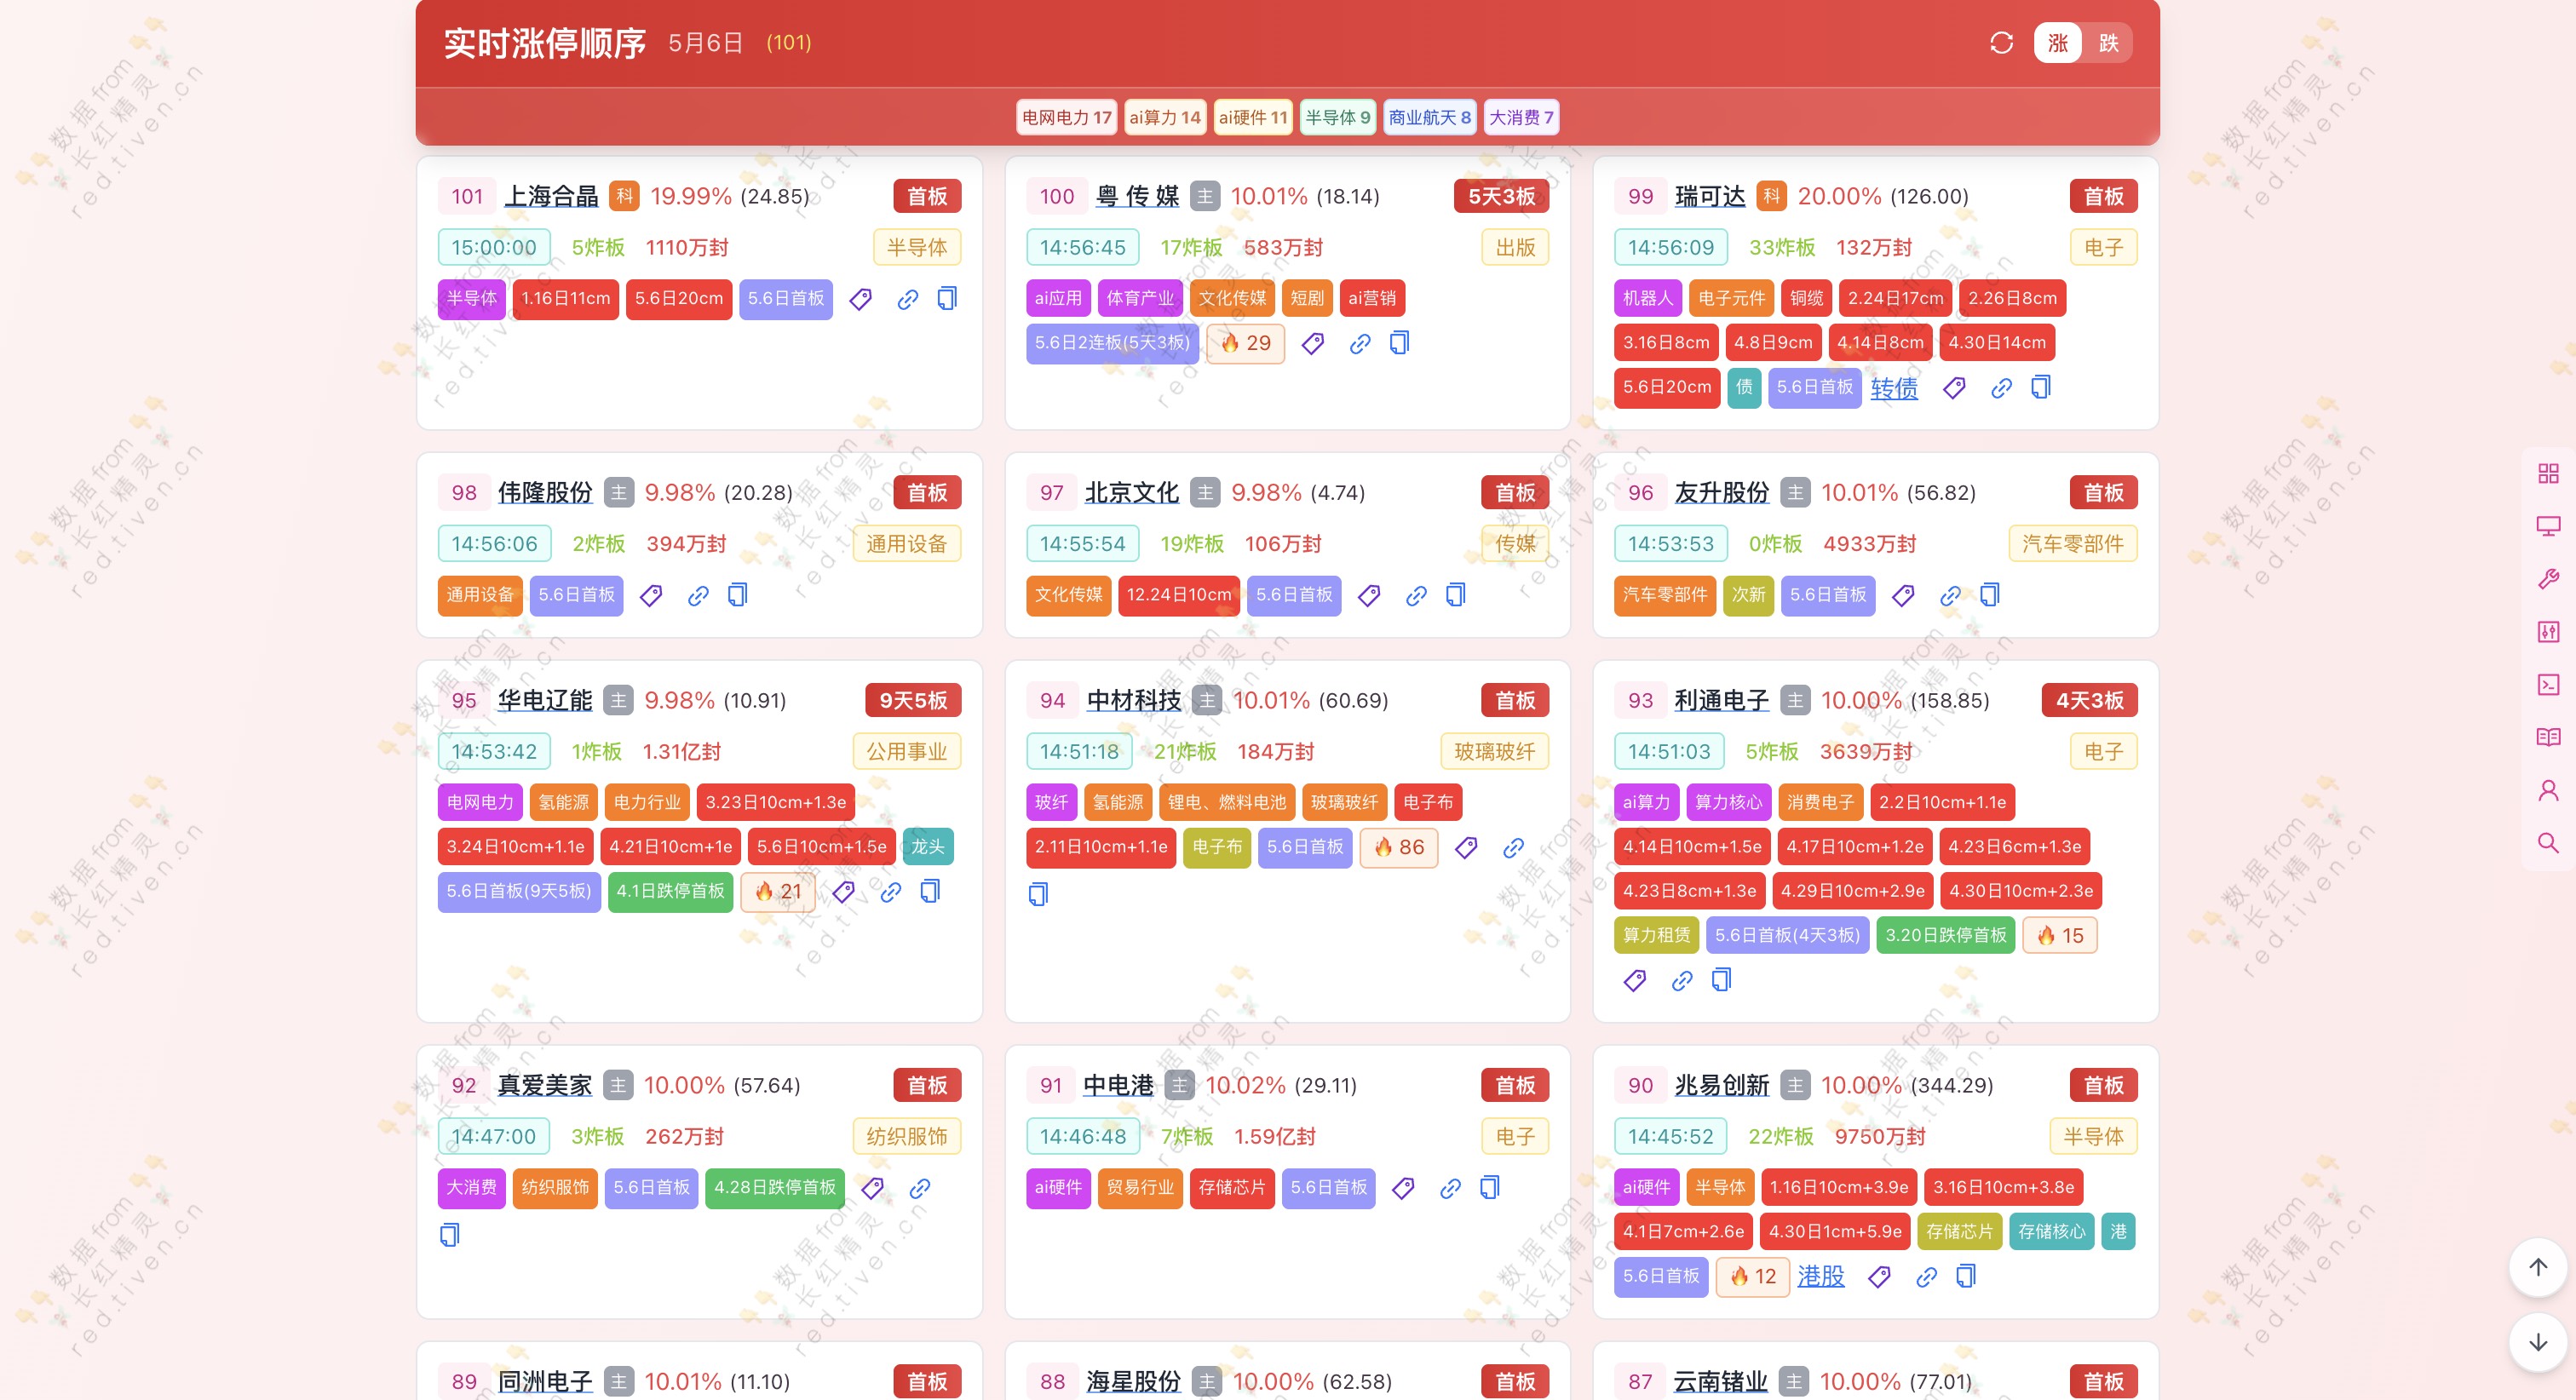
Task: Open the book icon in right sidebar
Action: coord(2548,738)
